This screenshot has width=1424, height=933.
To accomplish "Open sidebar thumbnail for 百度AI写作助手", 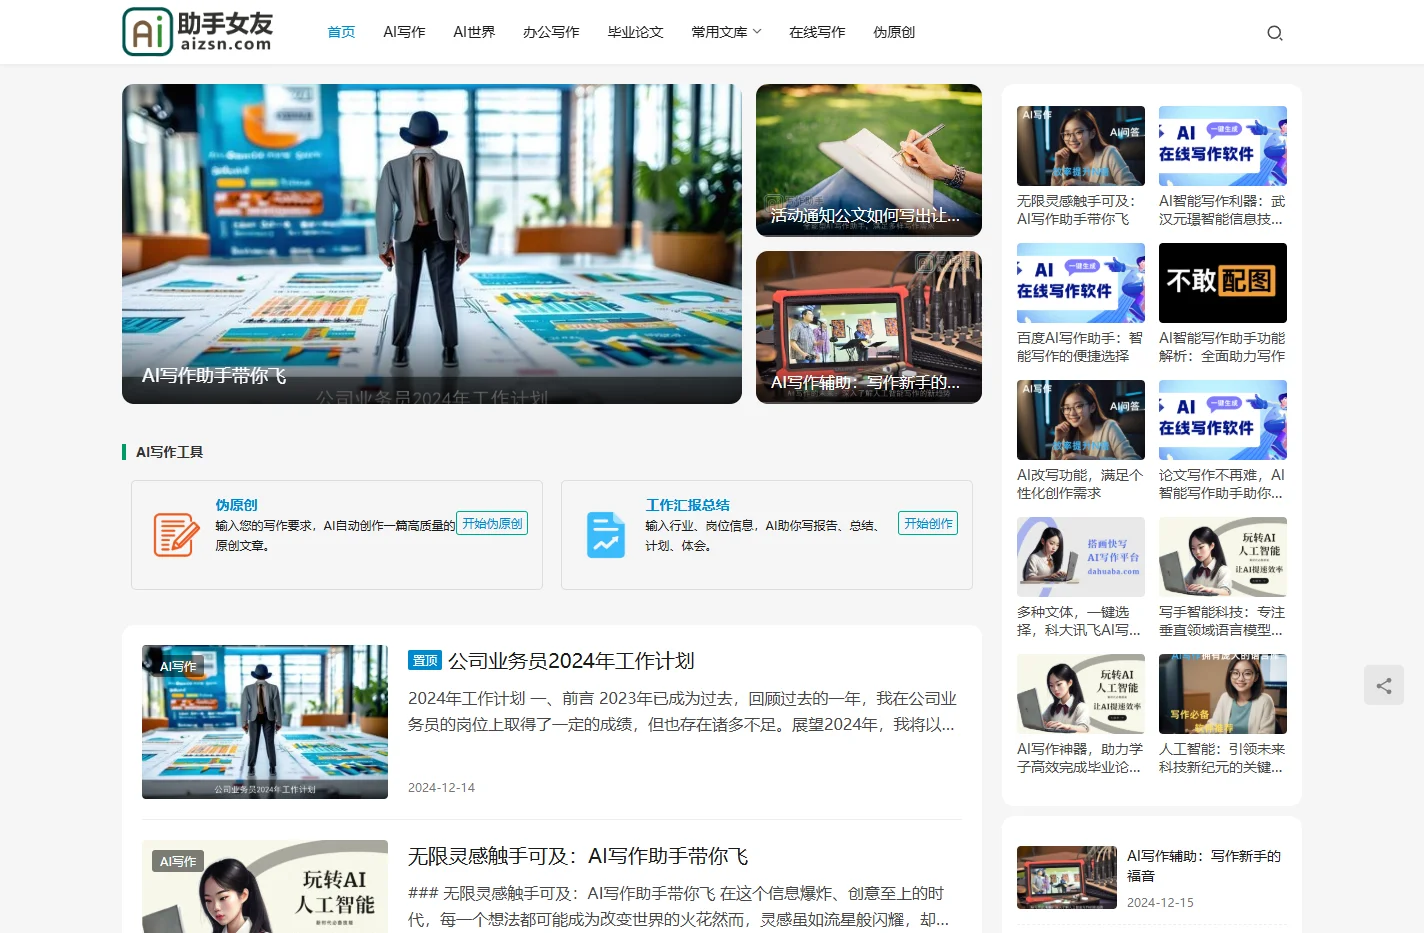I will tap(1081, 283).
